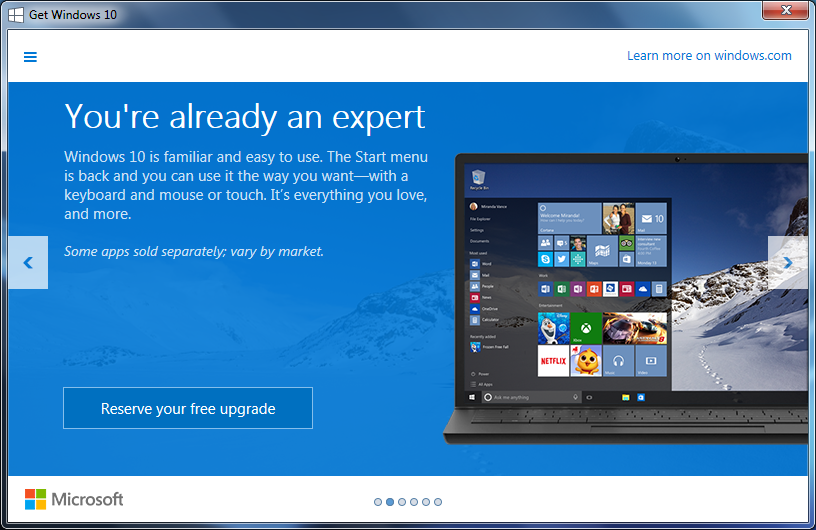Select the last slide indicator dot

pos(438,502)
